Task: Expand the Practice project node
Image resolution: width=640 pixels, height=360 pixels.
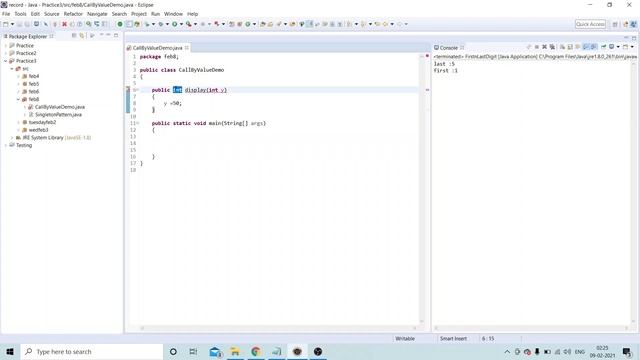Action: pos(6,46)
